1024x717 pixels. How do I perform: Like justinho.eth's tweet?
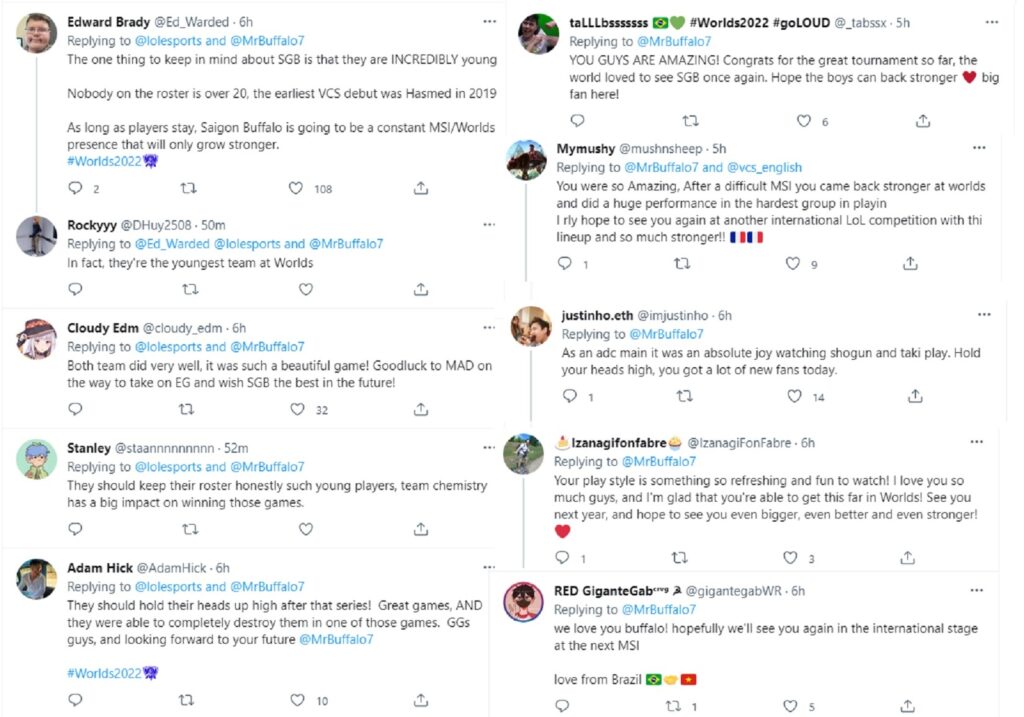point(793,396)
